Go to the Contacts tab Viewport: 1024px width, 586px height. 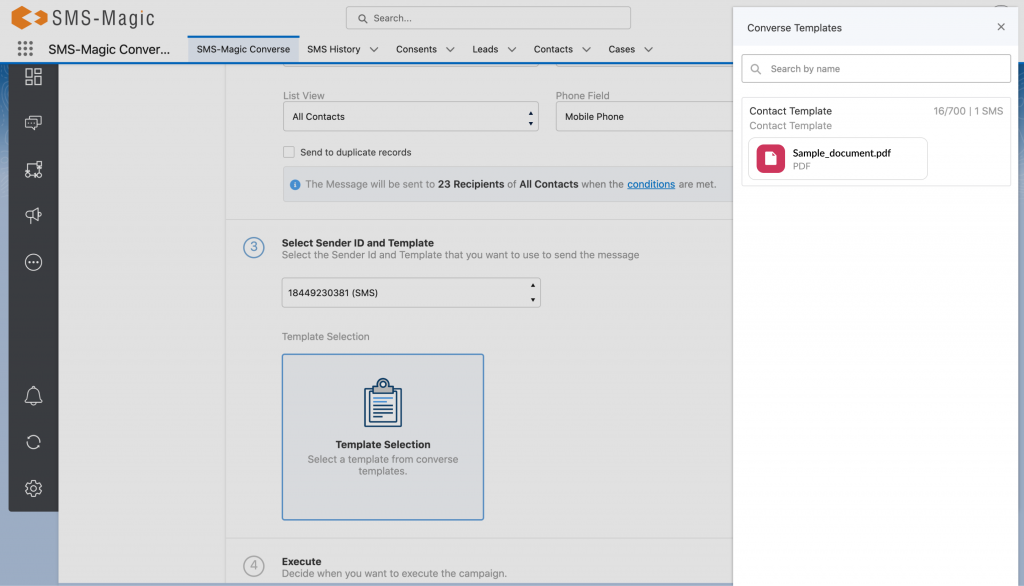[553, 49]
